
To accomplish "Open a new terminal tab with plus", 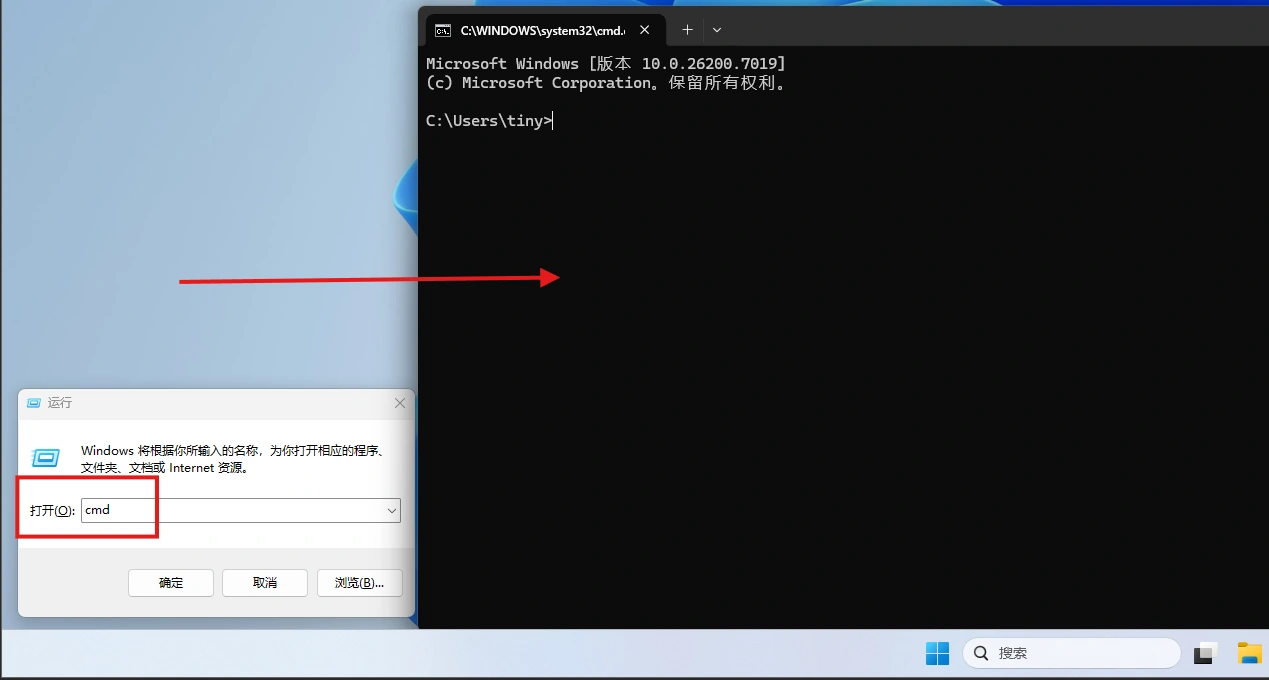I will (687, 30).
